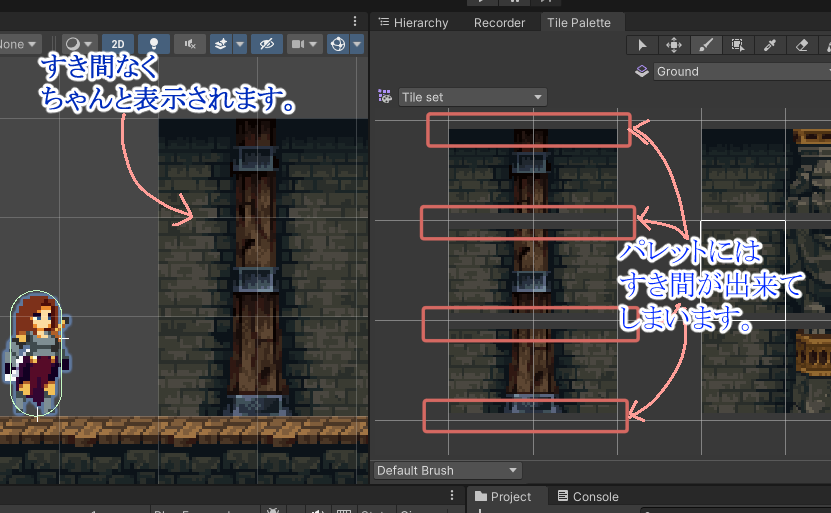Open the Console tab
Screen dimensions: 831x513
[x=588, y=497]
